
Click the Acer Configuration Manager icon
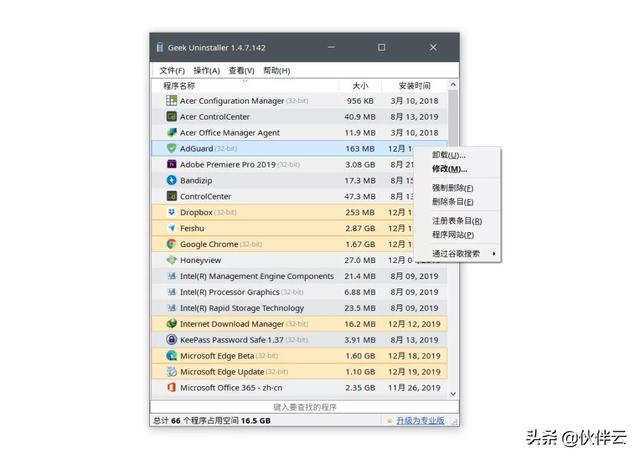(171, 100)
